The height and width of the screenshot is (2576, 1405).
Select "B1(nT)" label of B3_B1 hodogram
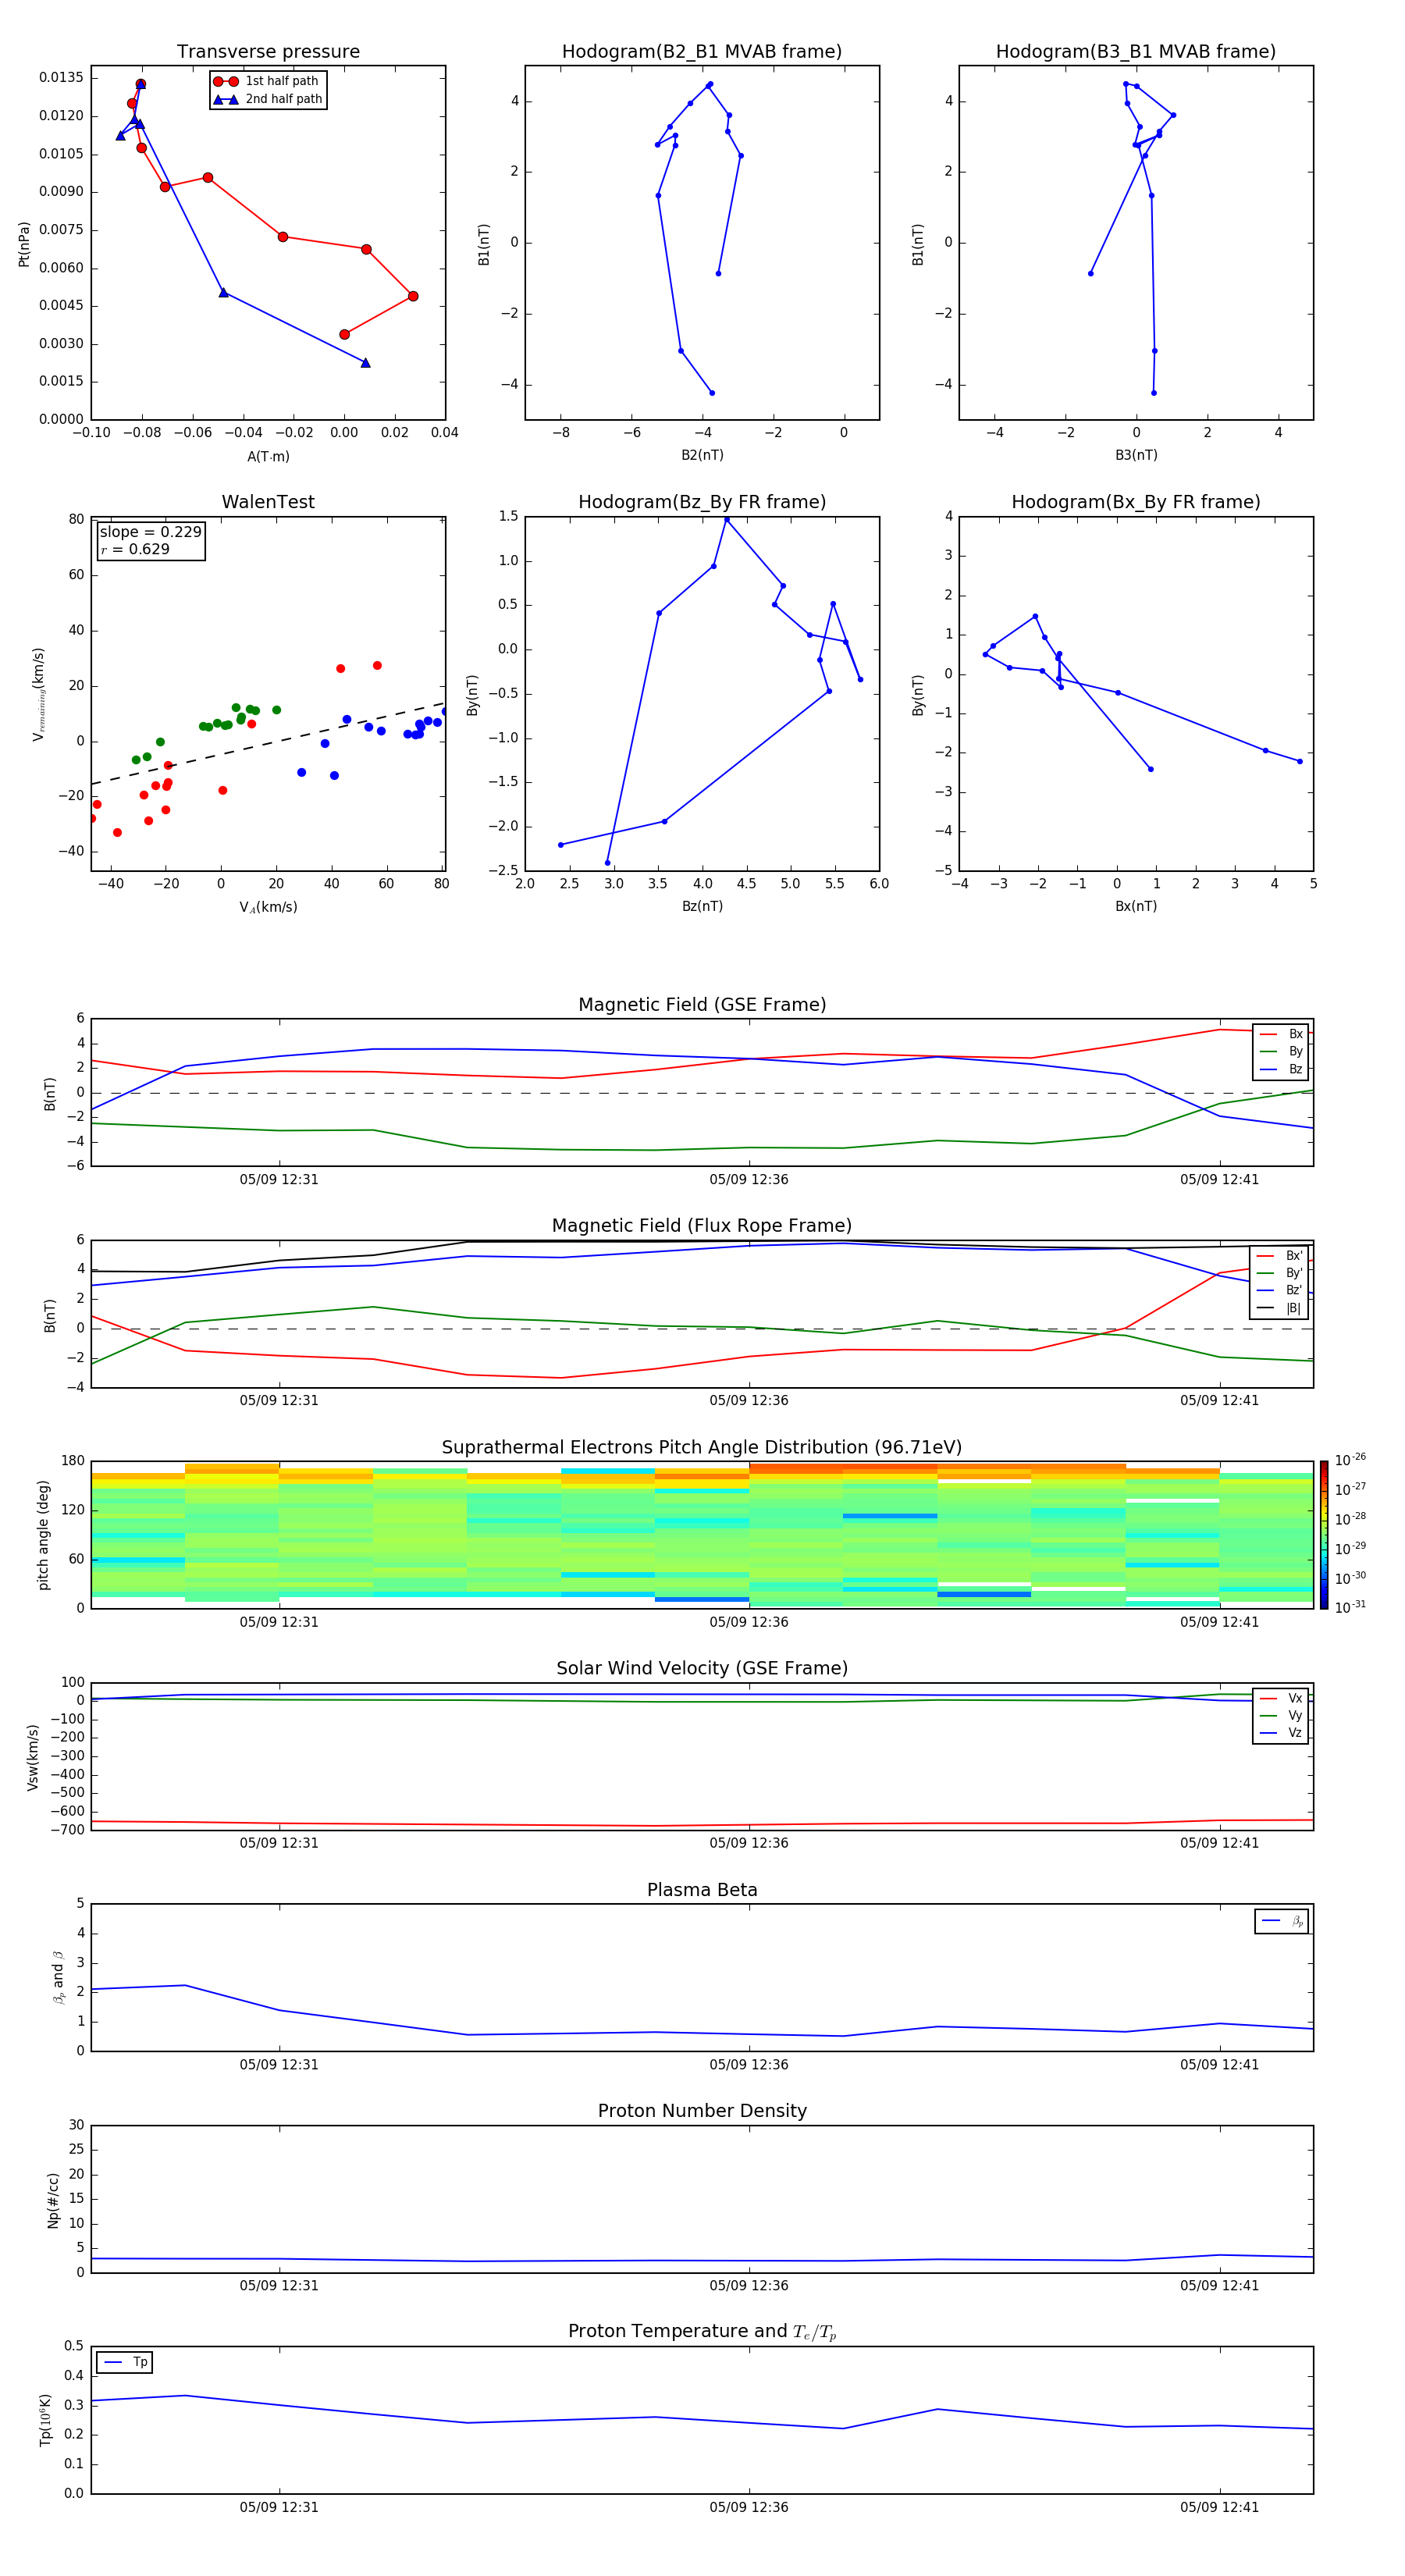click(917, 244)
